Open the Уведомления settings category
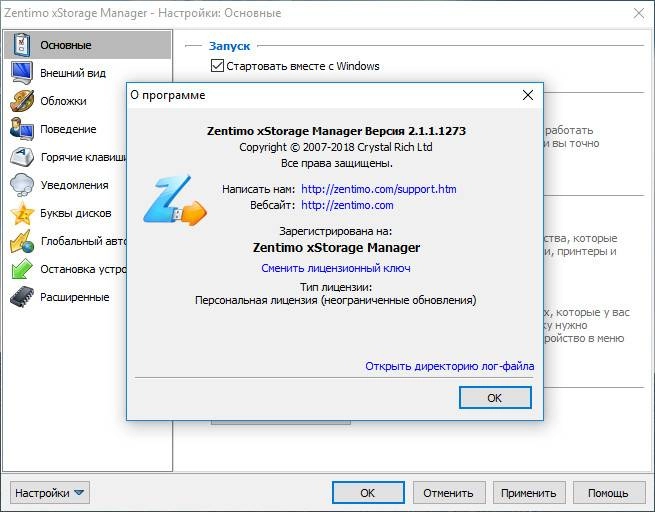 [74, 185]
